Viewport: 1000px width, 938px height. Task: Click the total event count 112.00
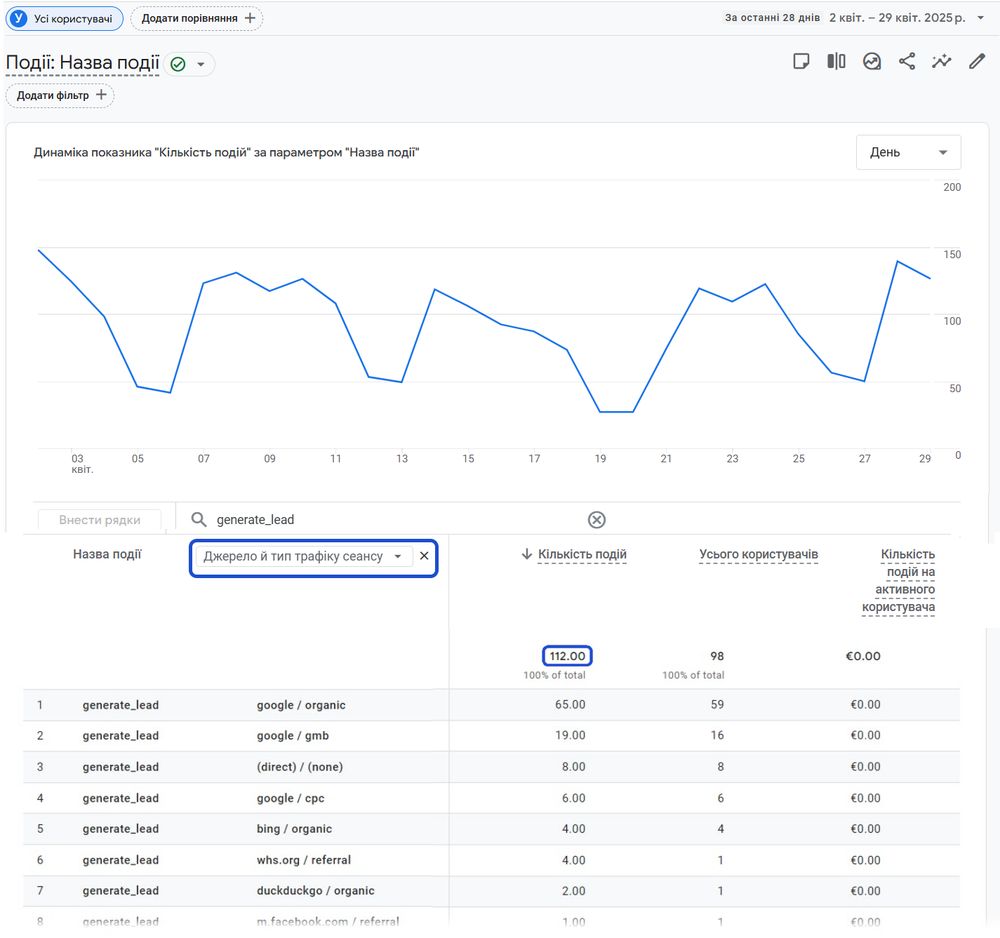coord(567,656)
